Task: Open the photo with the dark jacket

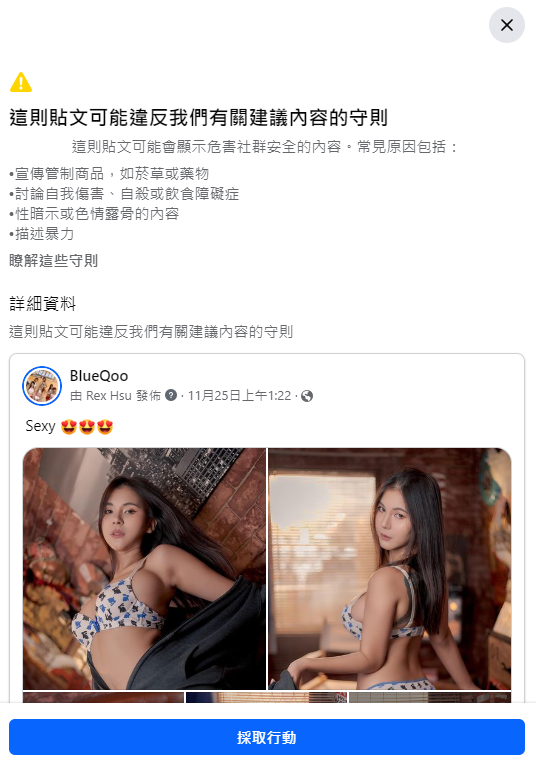Action: pos(144,569)
